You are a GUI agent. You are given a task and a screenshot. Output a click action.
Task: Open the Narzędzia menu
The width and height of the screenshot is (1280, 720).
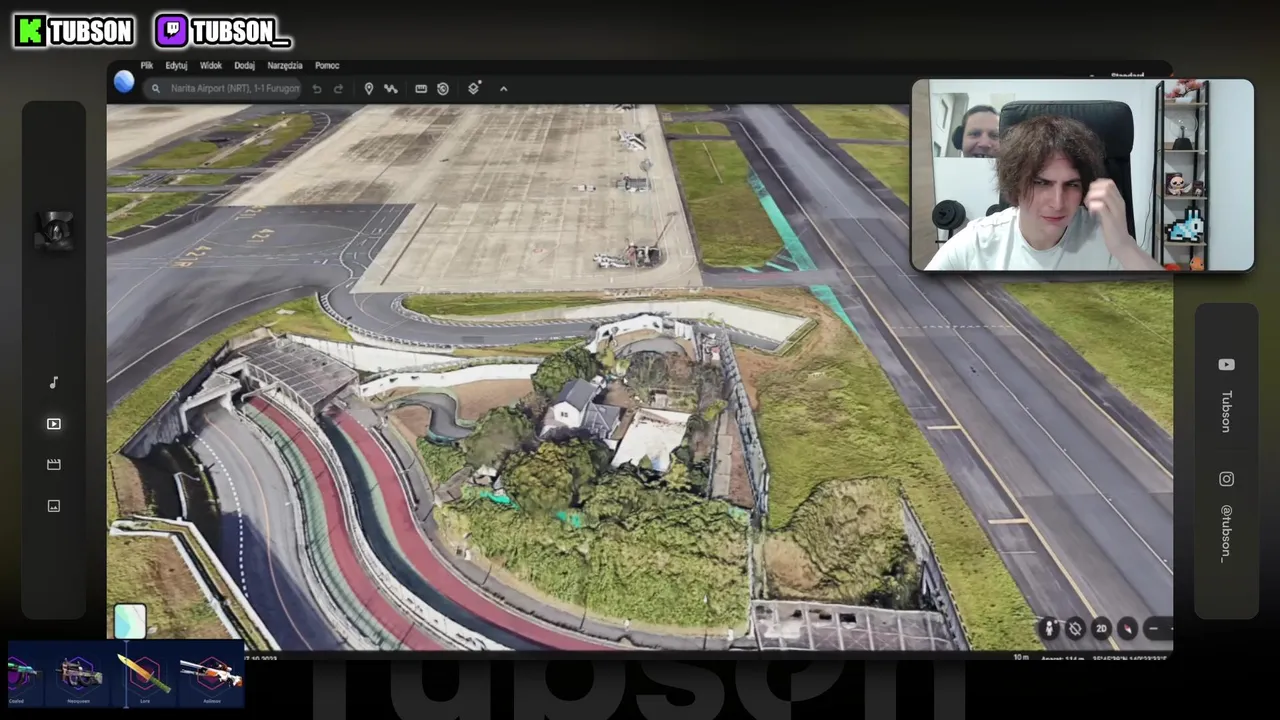tap(285, 66)
